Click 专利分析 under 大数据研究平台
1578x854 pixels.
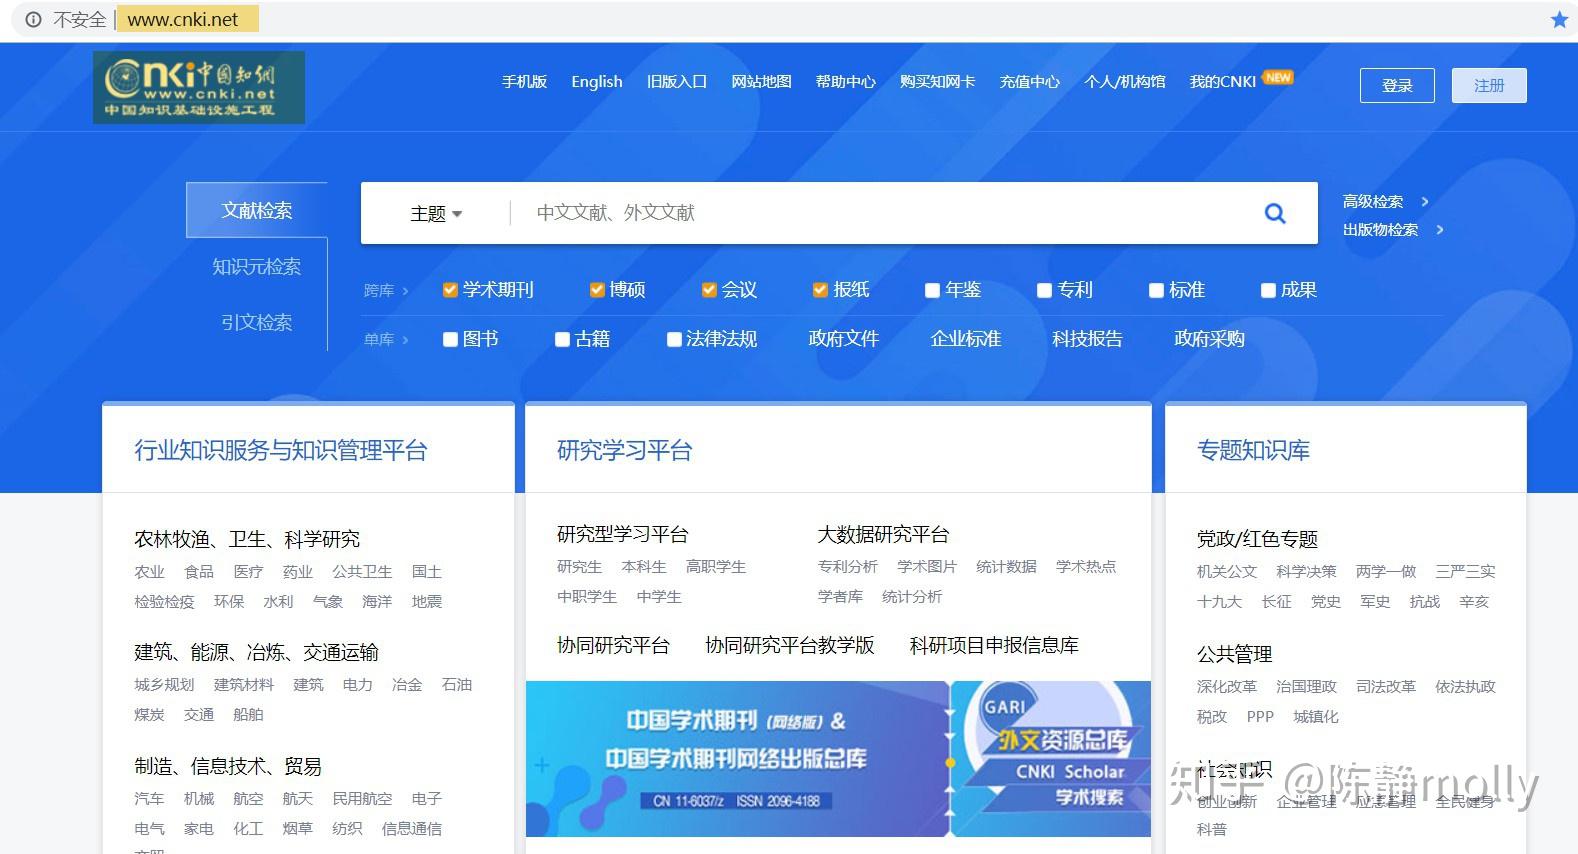click(x=847, y=567)
